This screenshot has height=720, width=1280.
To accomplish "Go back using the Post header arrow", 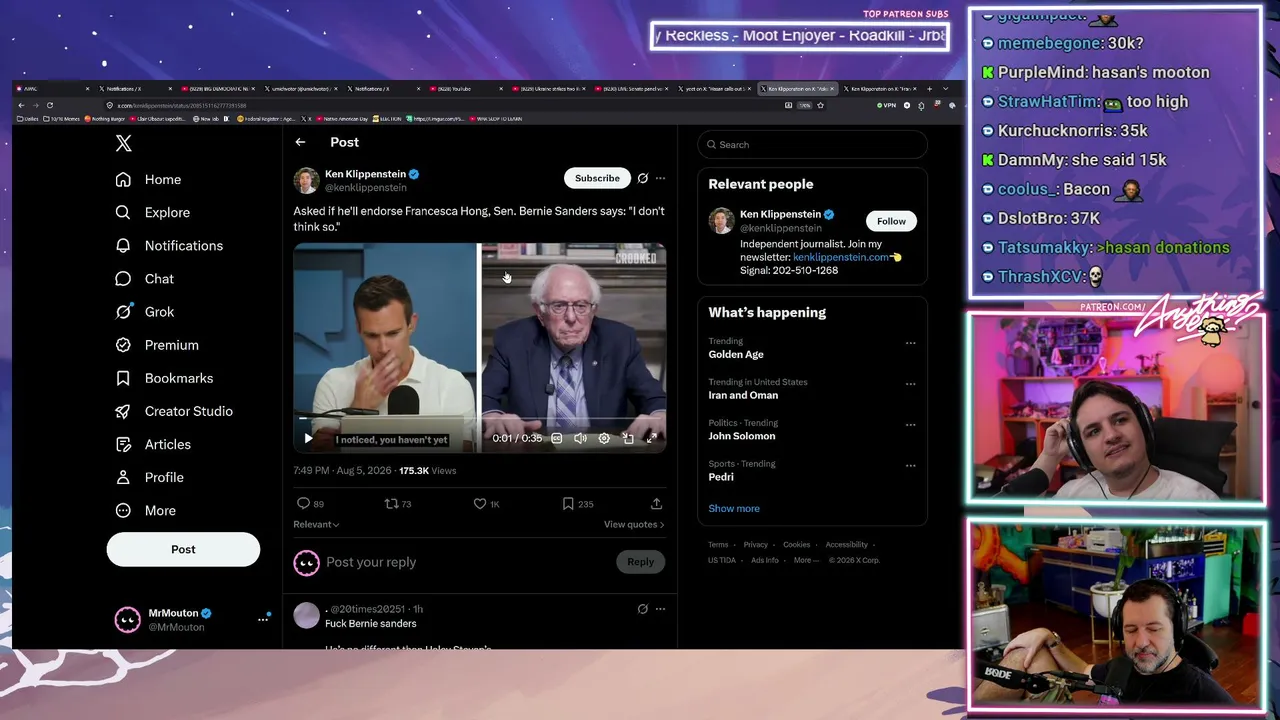I will click(300, 142).
